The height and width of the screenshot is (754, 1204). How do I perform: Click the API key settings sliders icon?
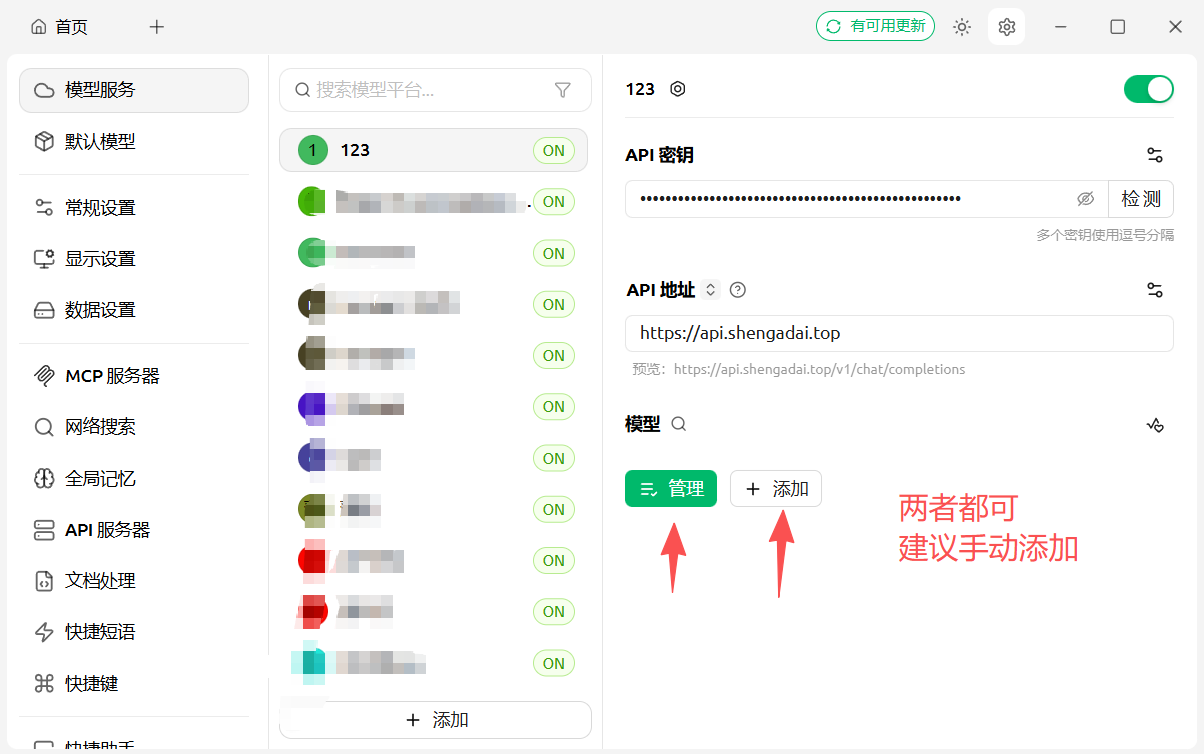tap(1155, 155)
